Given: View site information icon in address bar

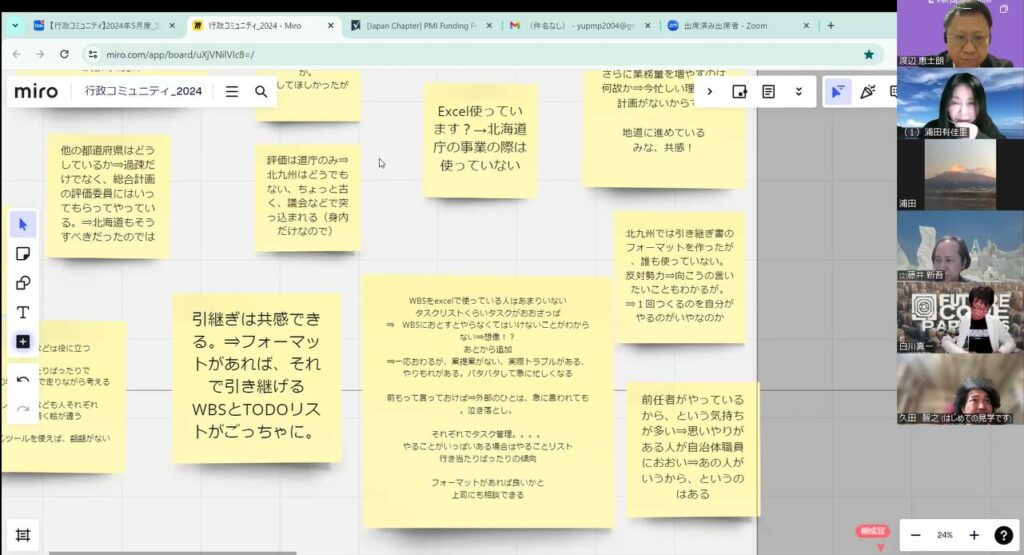Looking at the screenshot, I should (93, 55).
